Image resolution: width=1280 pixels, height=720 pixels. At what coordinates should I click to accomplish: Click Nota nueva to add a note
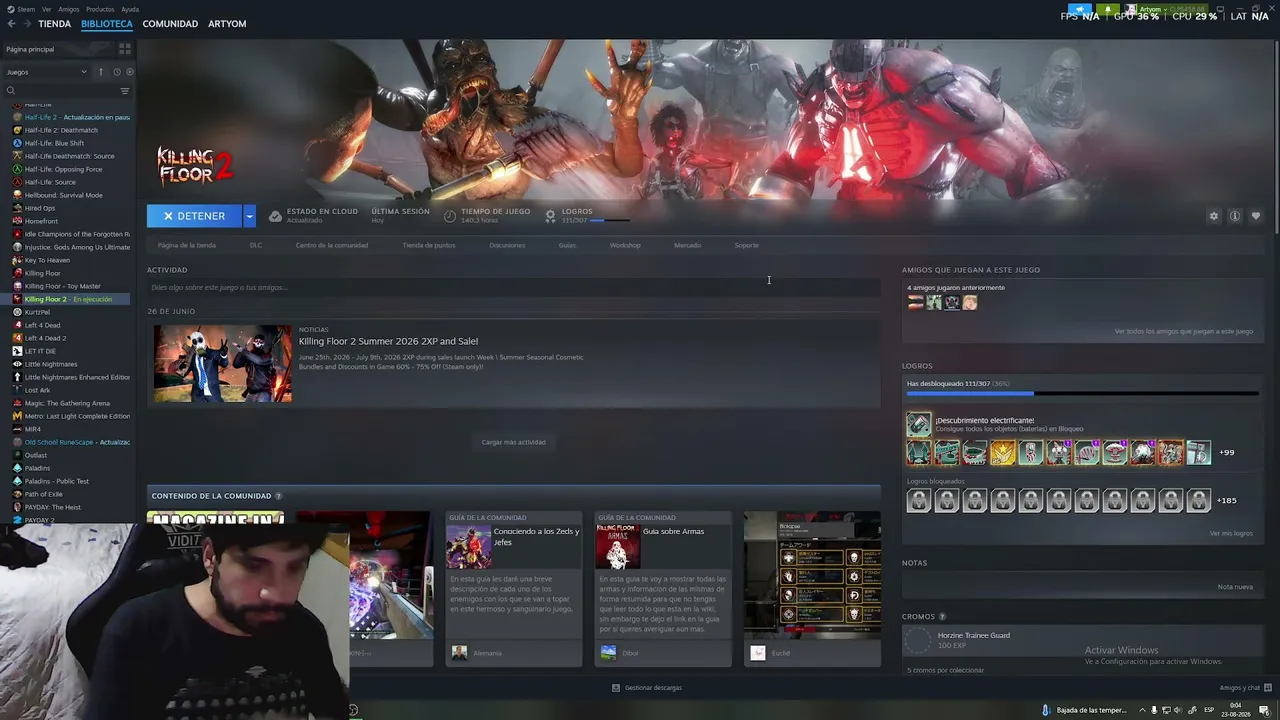pyautogui.click(x=1235, y=587)
